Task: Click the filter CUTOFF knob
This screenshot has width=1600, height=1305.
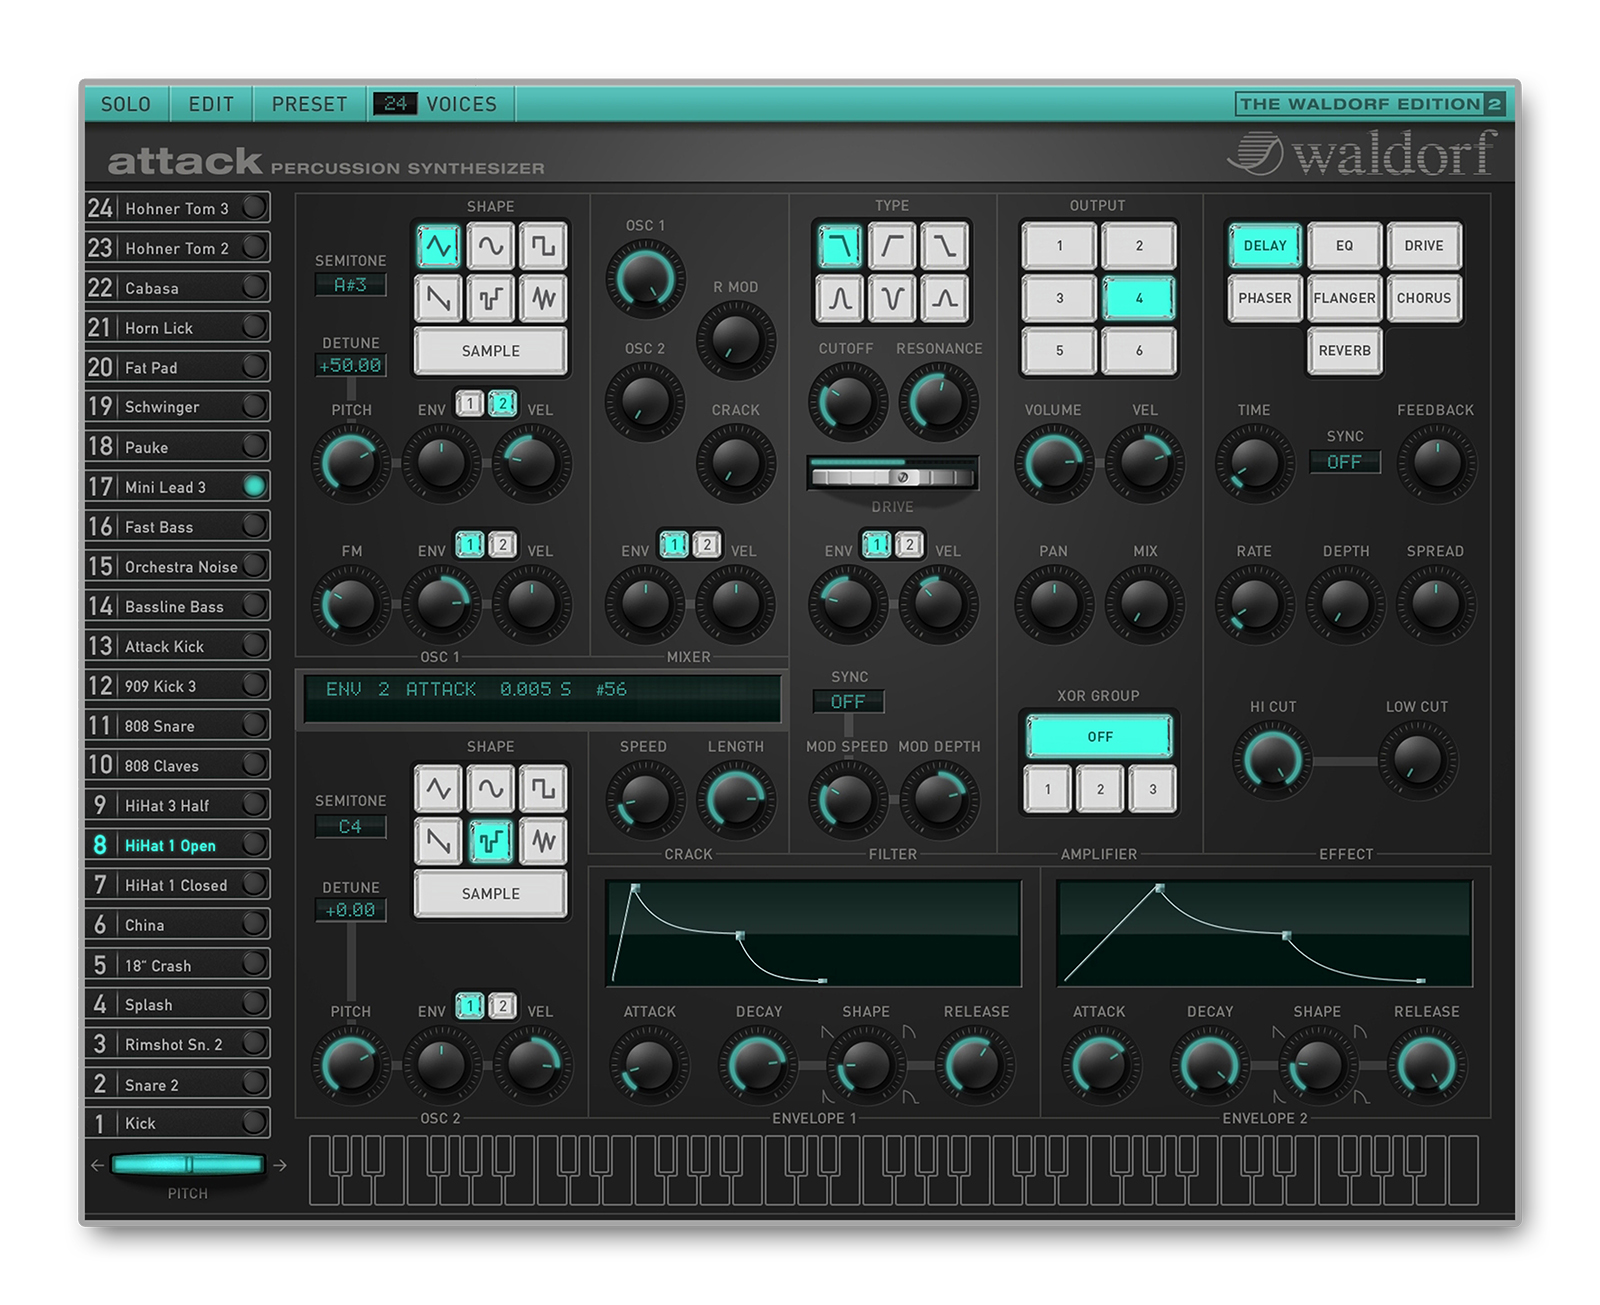Action: tap(847, 402)
